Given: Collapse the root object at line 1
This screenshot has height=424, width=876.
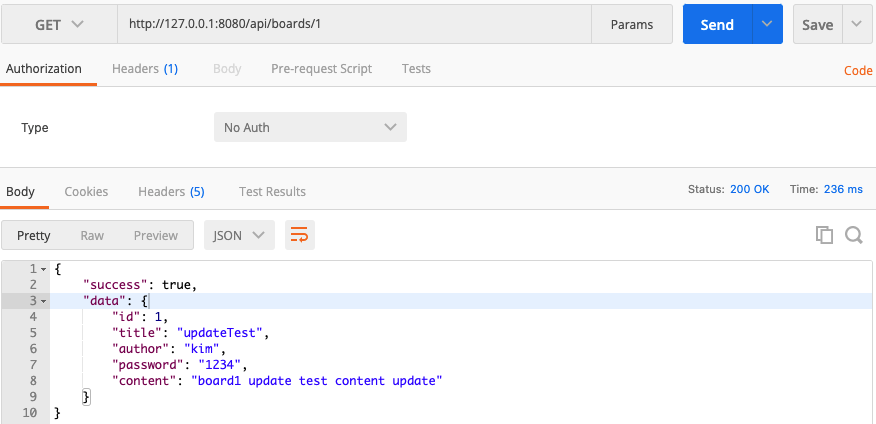Looking at the screenshot, I should 44,270.
